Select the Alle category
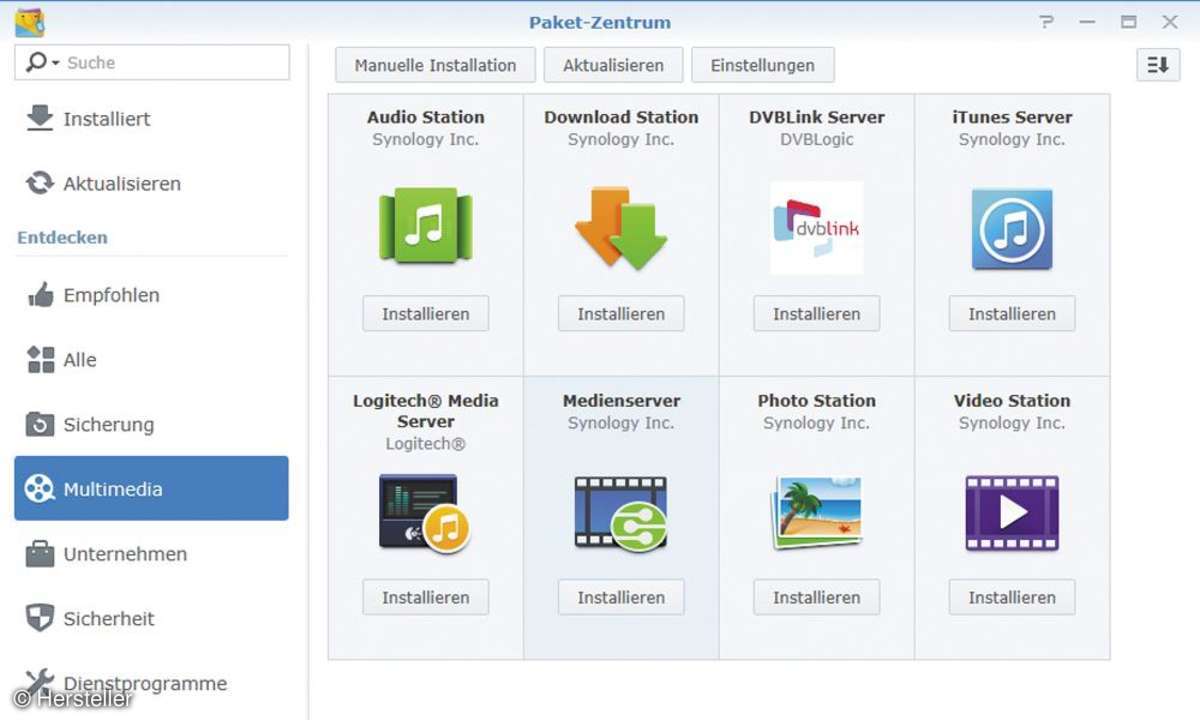This screenshot has height=720, width=1200. (x=151, y=360)
